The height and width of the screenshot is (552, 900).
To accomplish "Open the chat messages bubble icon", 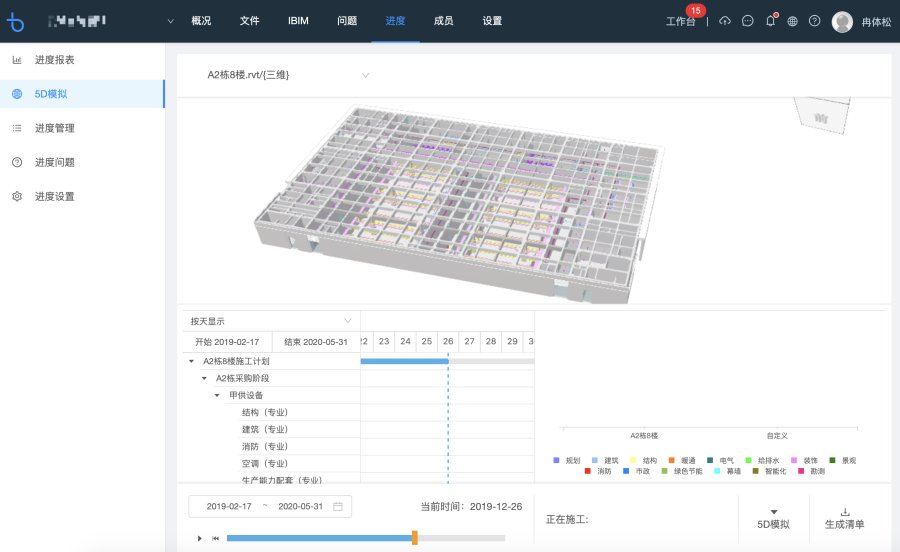I will (747, 21).
